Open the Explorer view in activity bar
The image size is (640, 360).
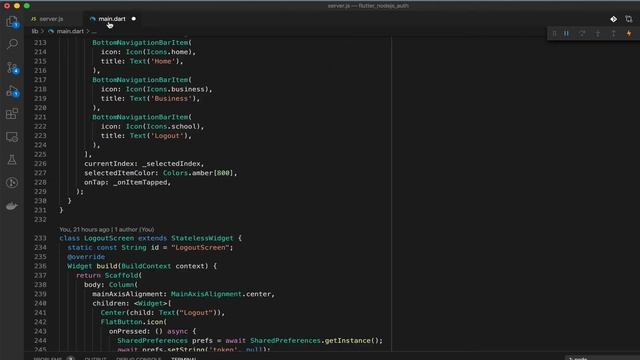click(x=12, y=21)
